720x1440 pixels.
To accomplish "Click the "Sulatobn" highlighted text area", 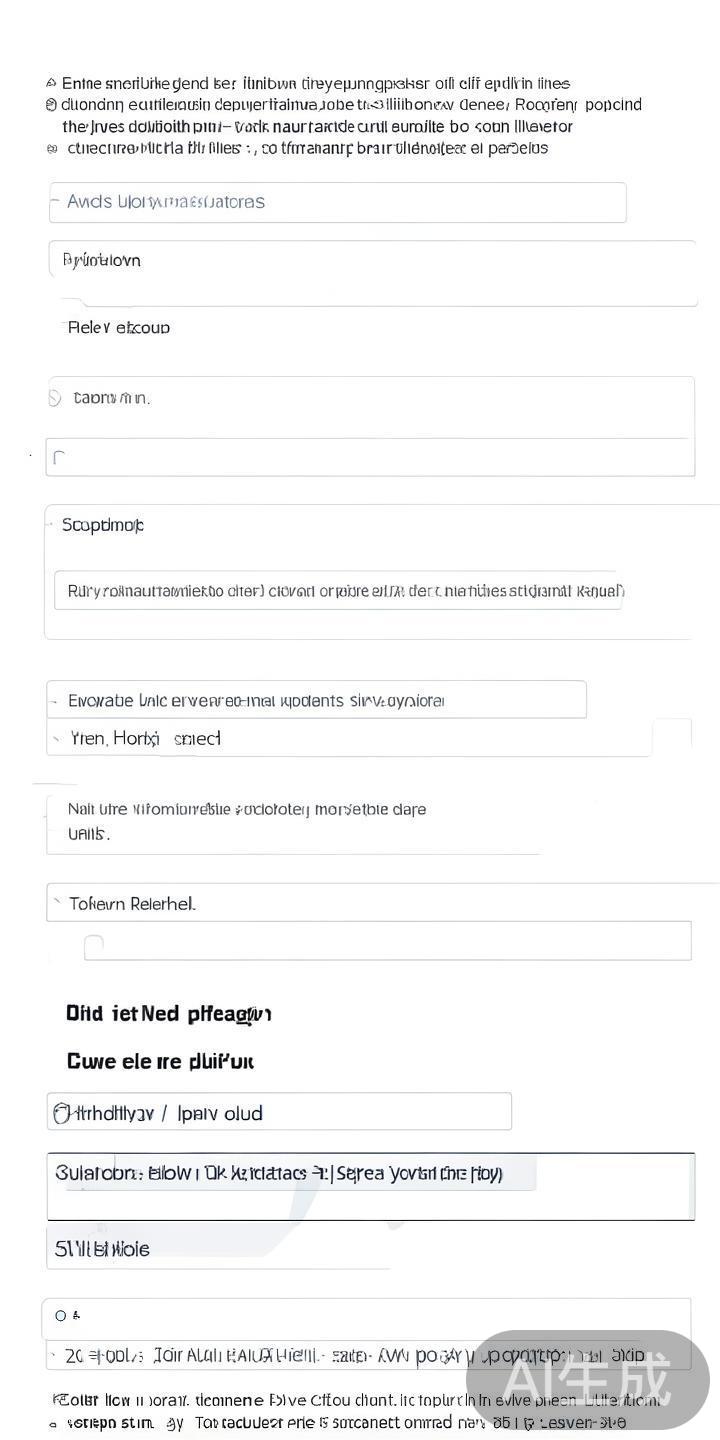I will (290, 1173).
